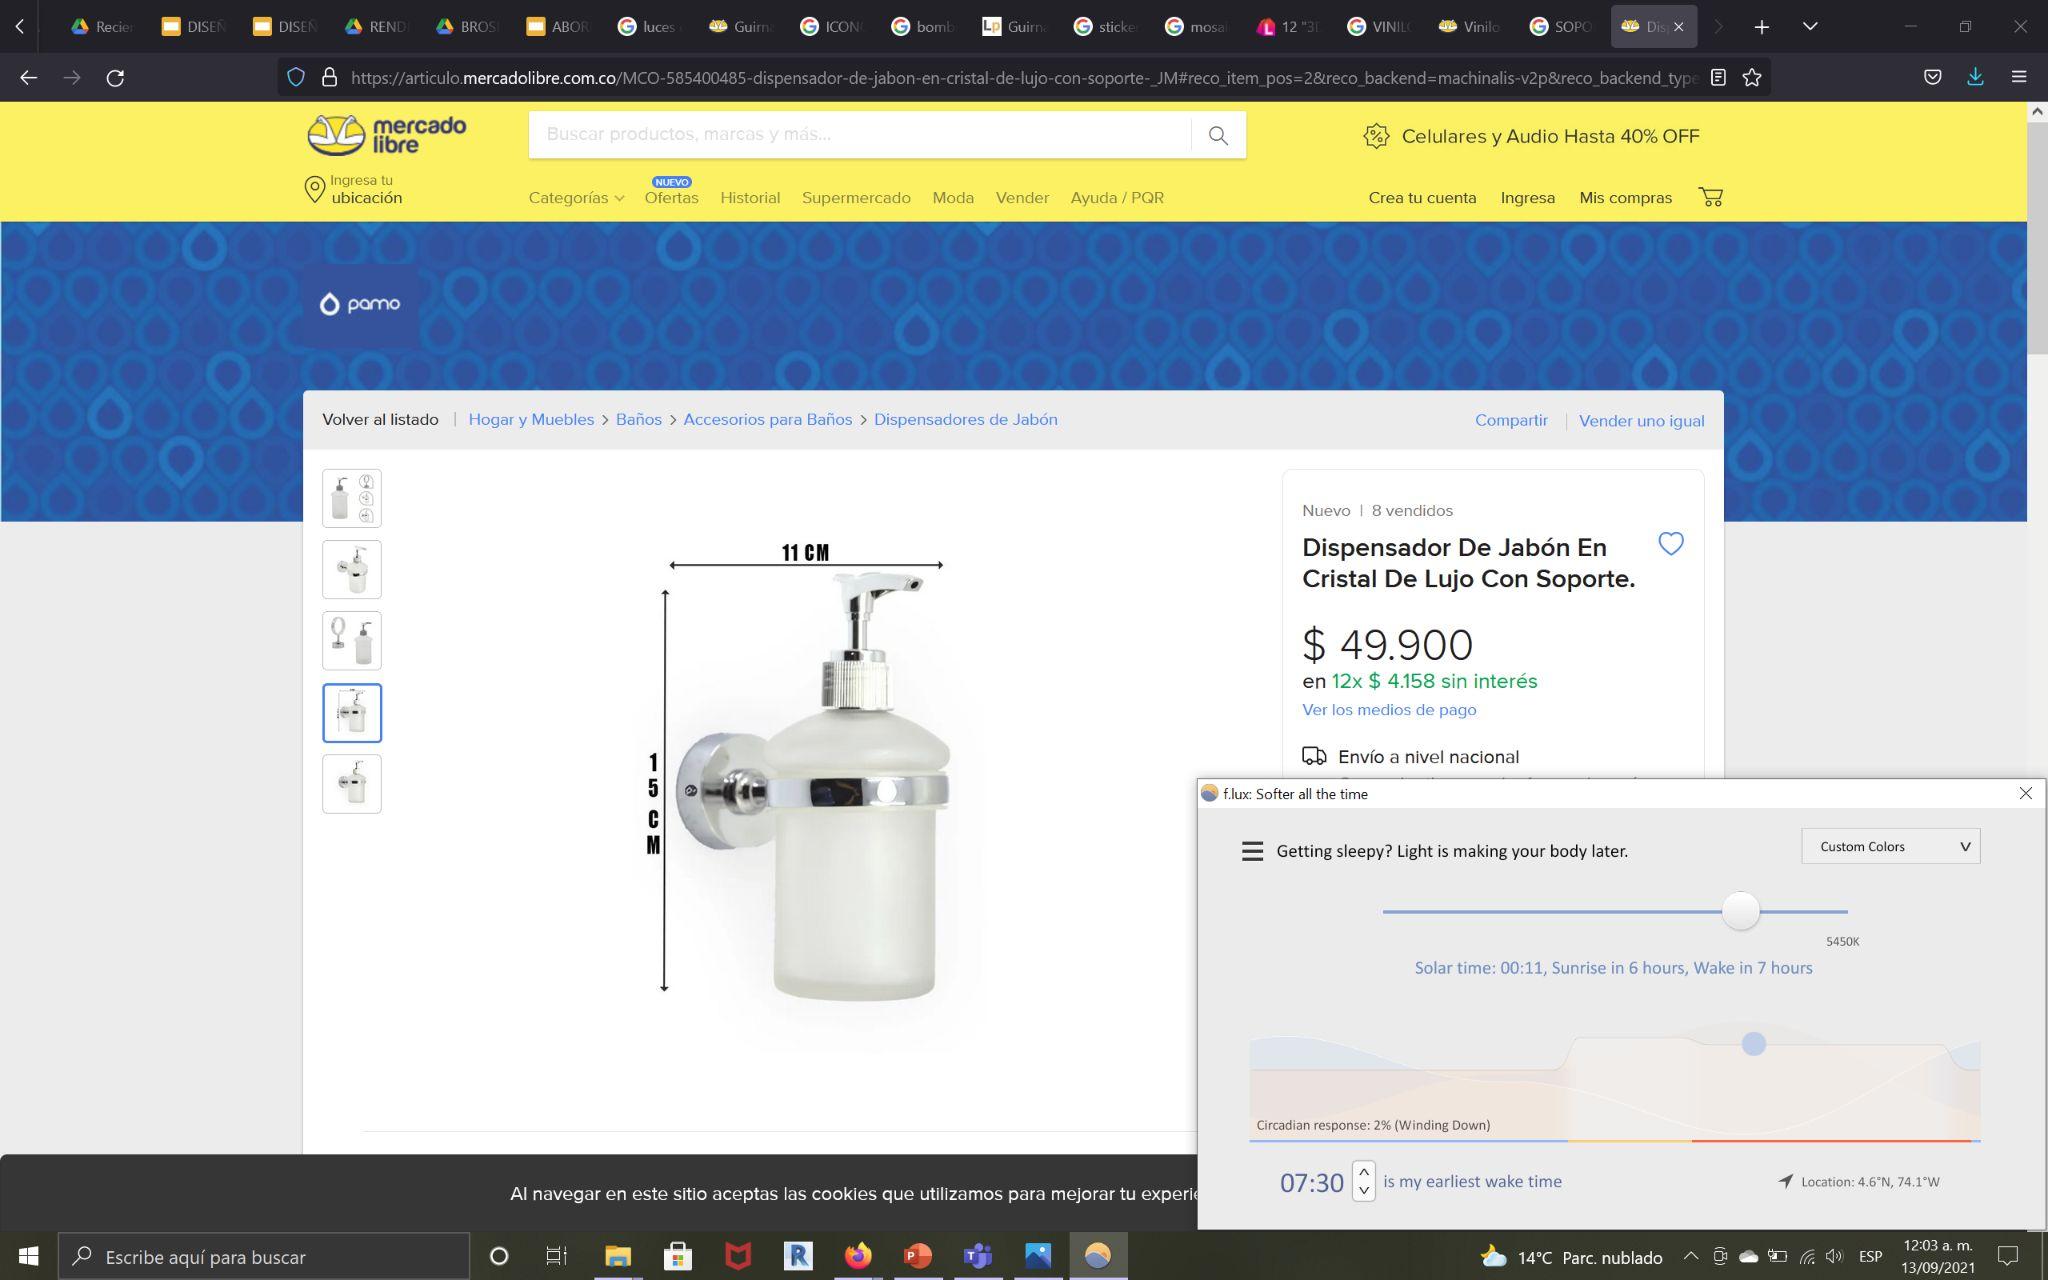This screenshot has width=2048, height=1280.
Task: Toggle Firefox reader view icon
Action: click(x=1718, y=77)
